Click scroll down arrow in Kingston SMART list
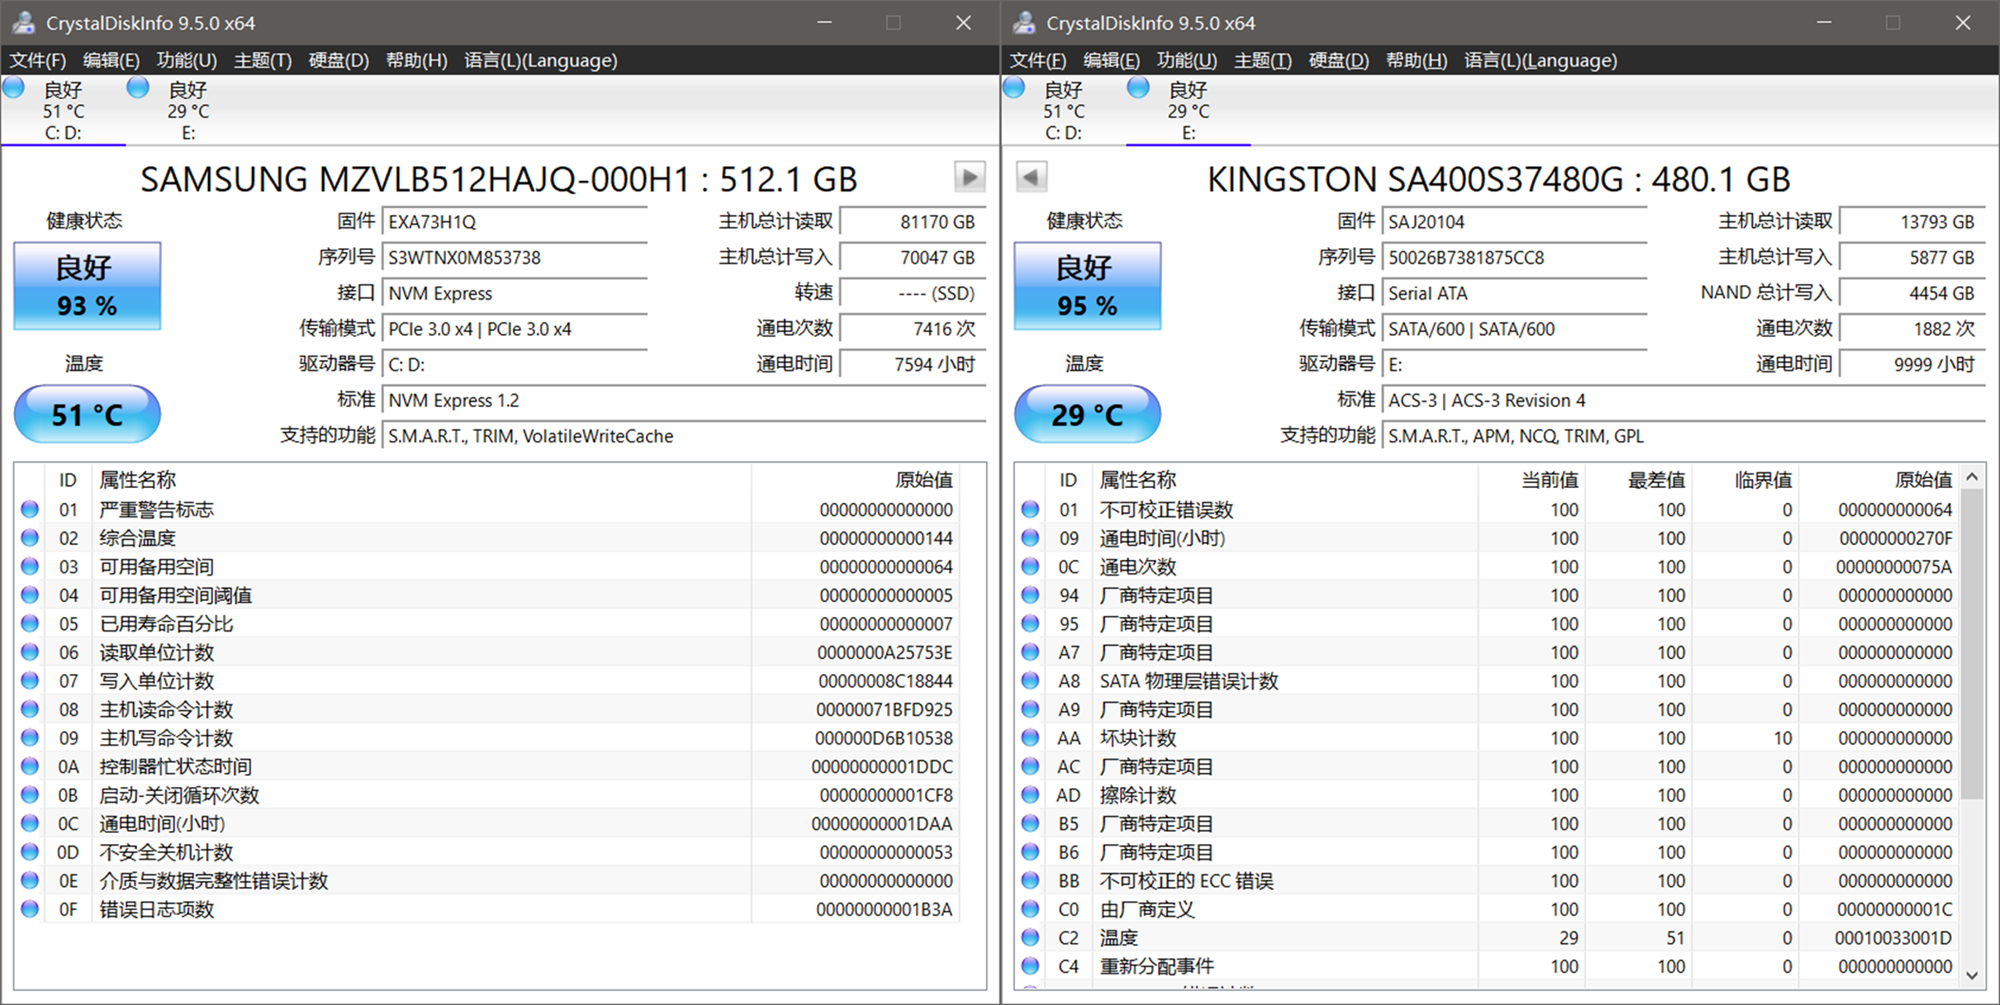Image resolution: width=2000 pixels, height=1005 pixels. tap(1972, 975)
